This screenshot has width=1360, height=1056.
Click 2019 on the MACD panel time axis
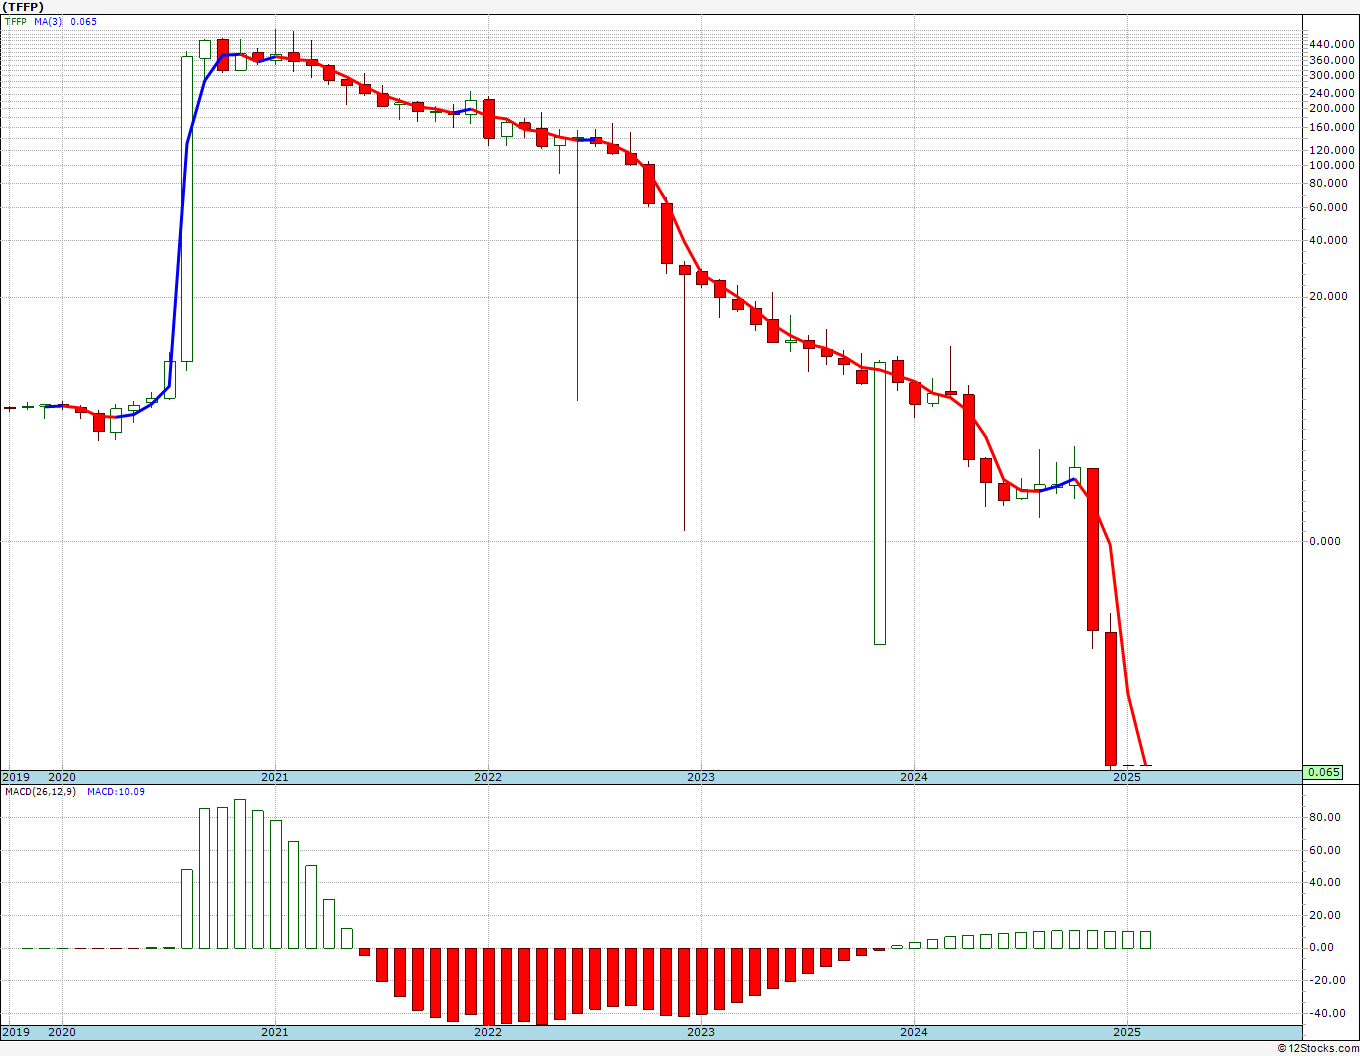click(x=15, y=1032)
